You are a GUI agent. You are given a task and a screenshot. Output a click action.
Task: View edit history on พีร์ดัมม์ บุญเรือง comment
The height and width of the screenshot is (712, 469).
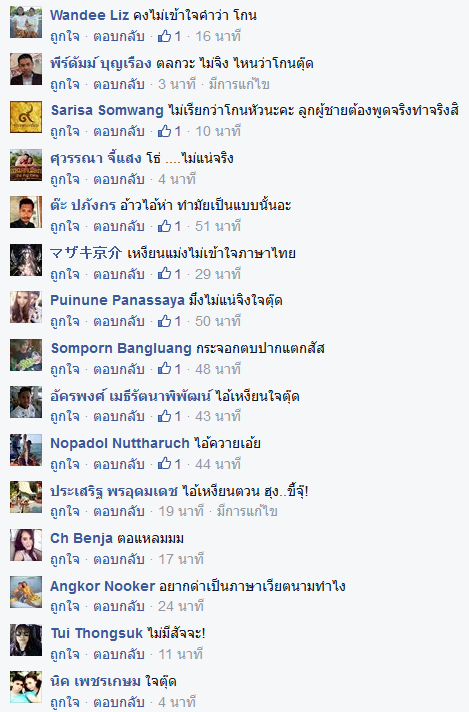tap(239, 84)
